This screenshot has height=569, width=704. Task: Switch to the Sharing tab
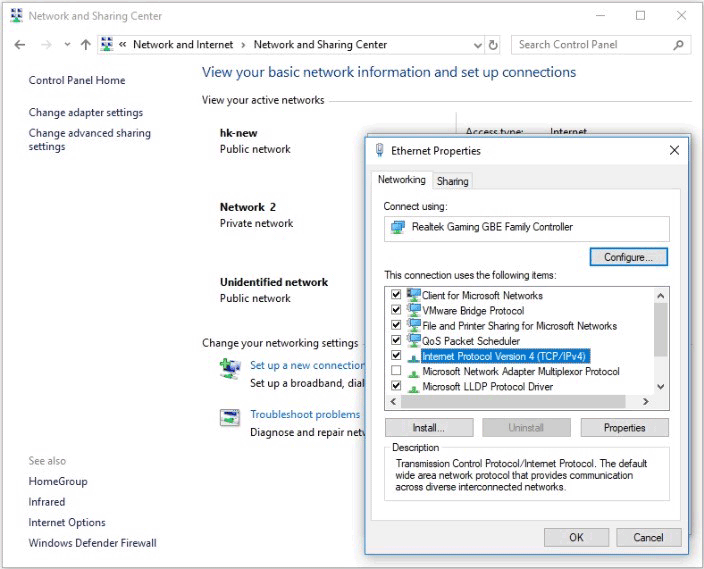[453, 181]
